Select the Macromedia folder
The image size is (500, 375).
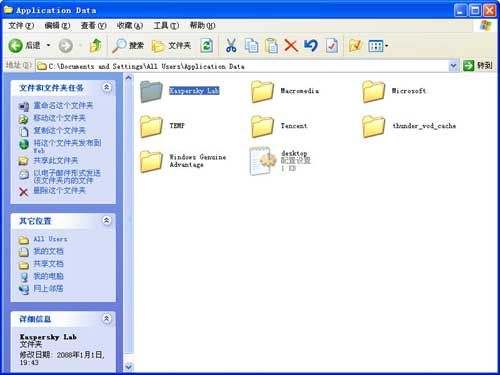click(x=285, y=91)
